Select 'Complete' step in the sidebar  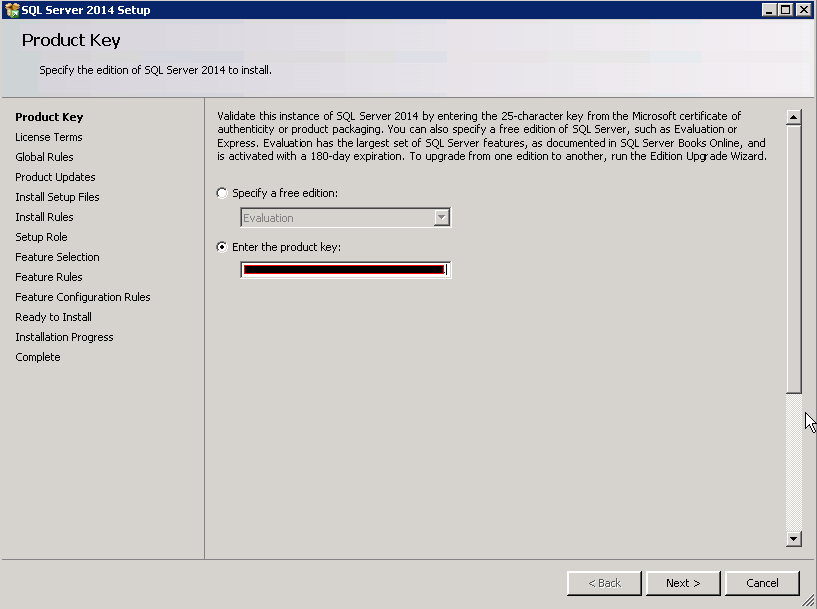pos(38,357)
